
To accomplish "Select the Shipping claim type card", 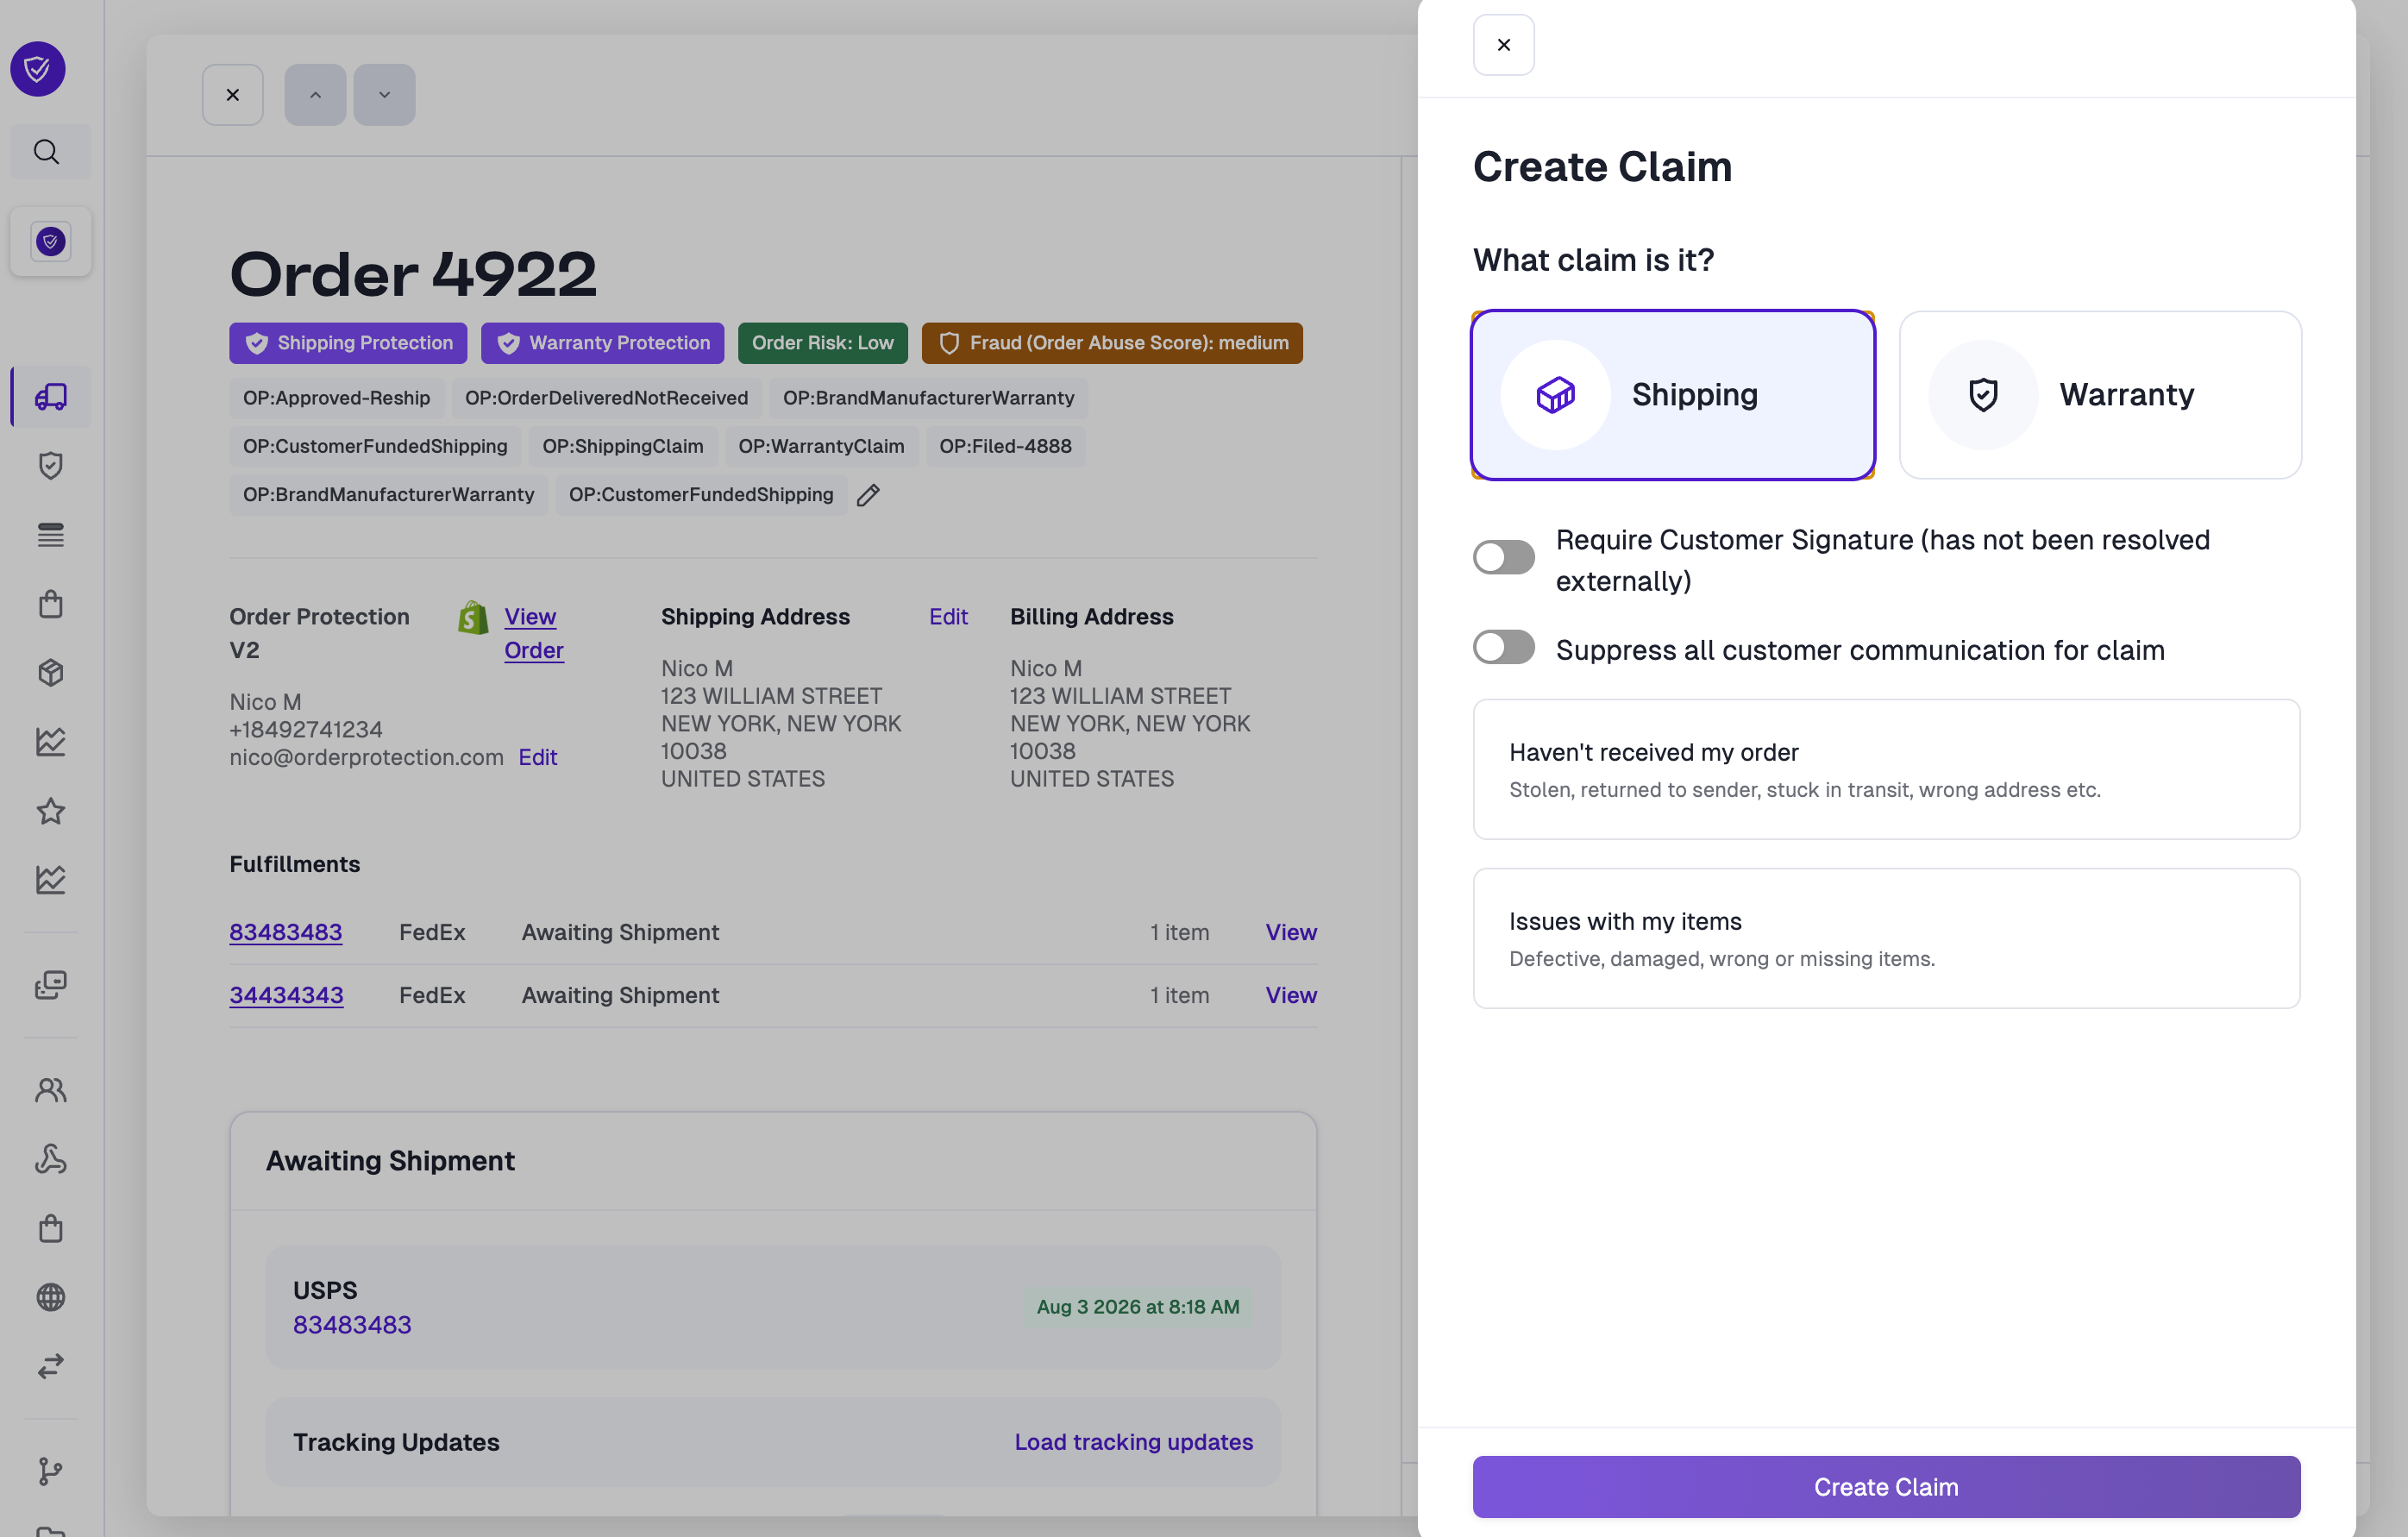I will 1672,395.
